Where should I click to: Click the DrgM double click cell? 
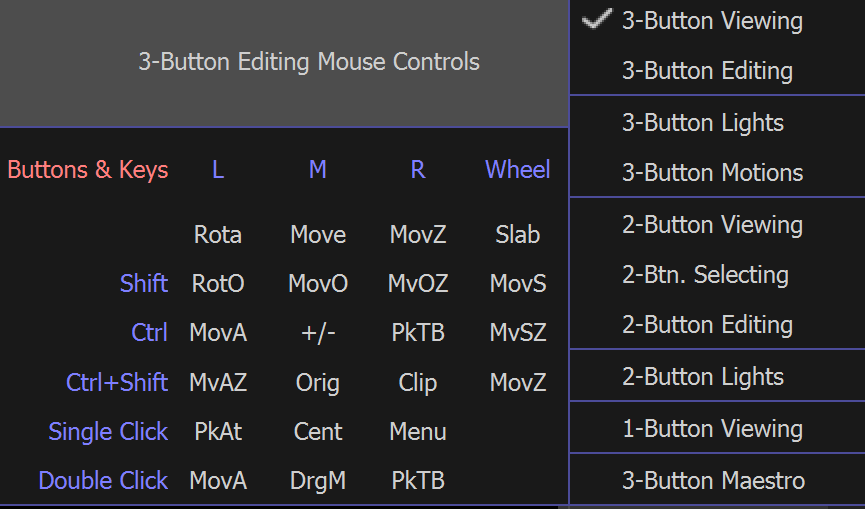coord(318,481)
